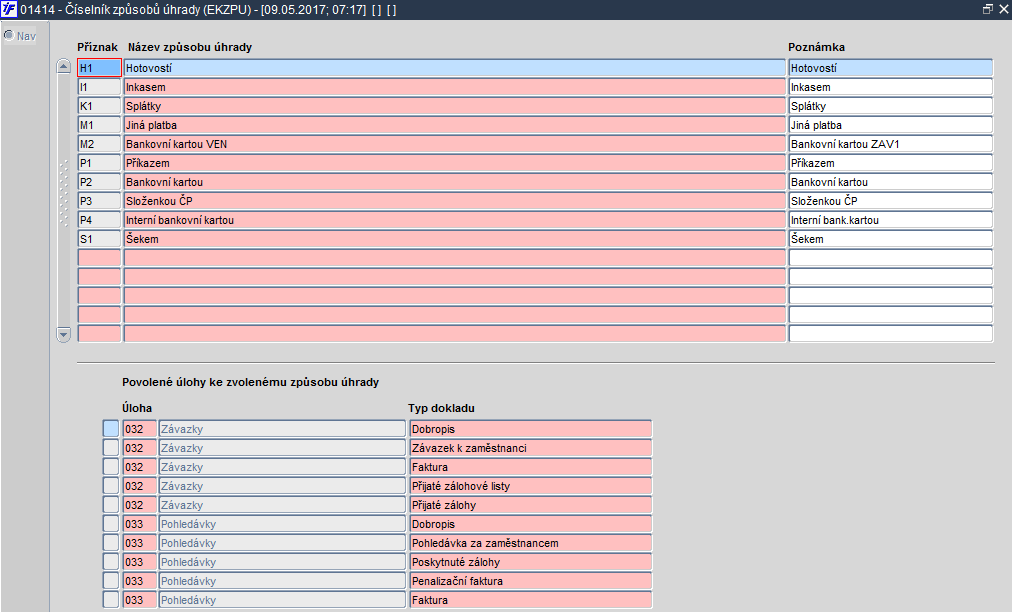Select Příznak field P4

(x=99, y=219)
